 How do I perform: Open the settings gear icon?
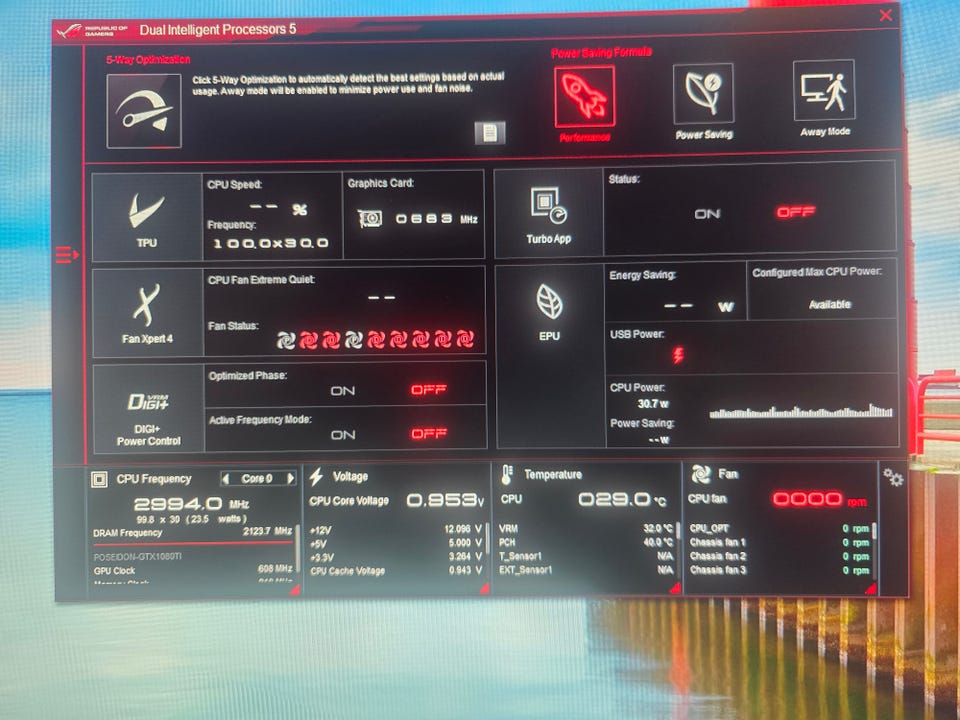point(893,476)
